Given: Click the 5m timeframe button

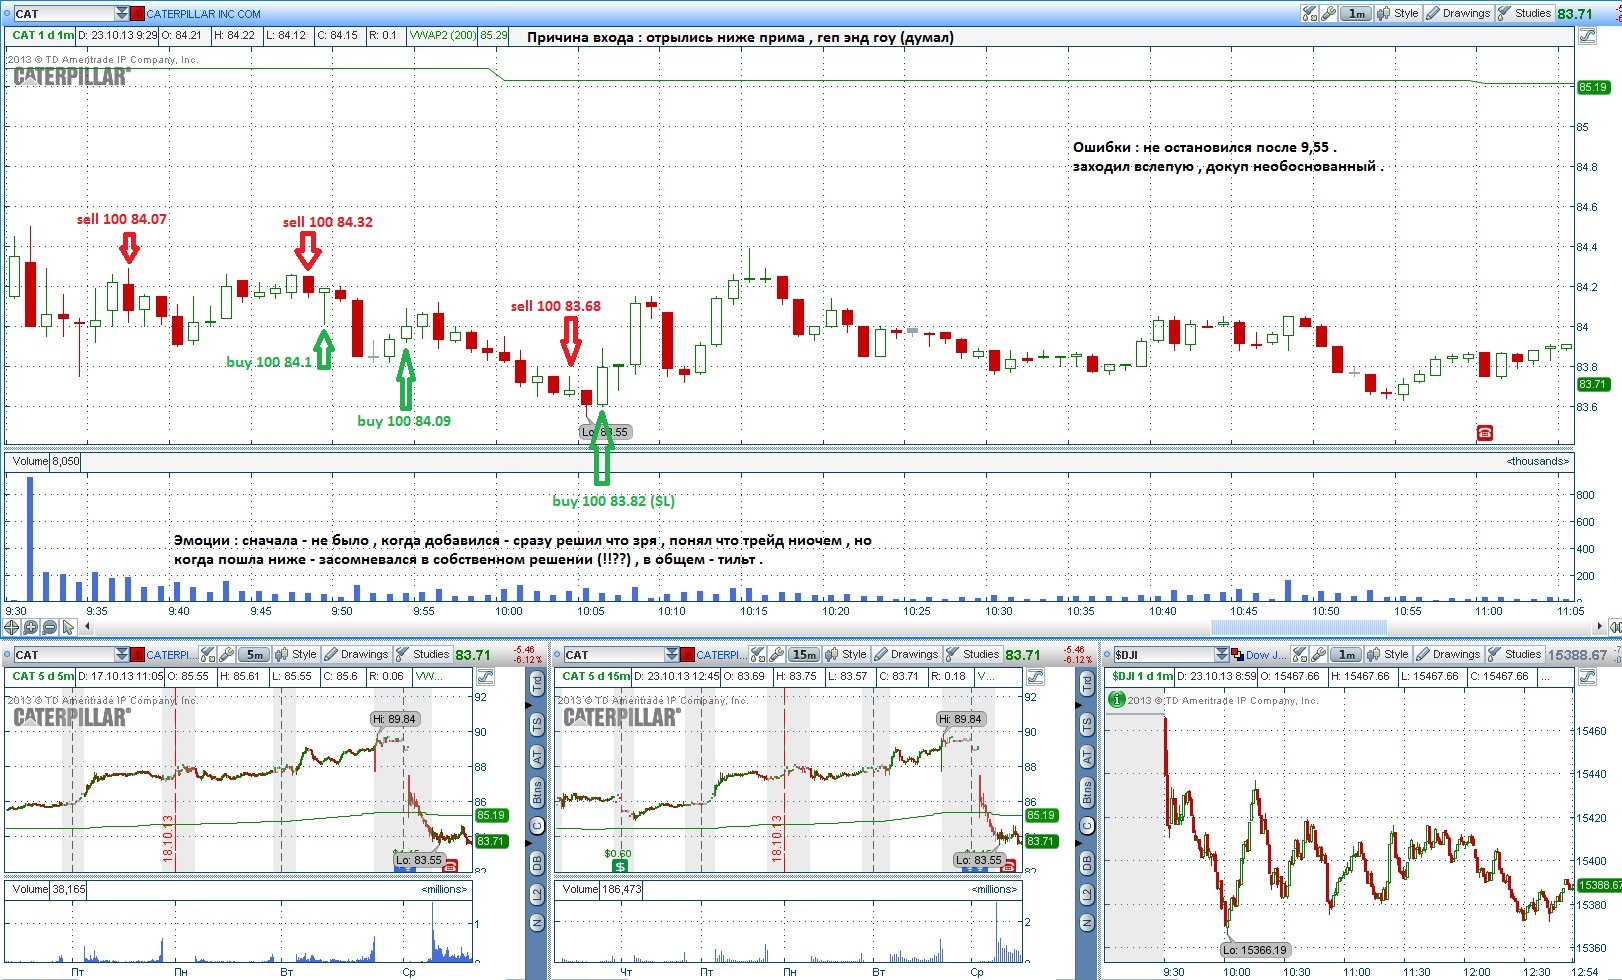Looking at the screenshot, I should (x=255, y=654).
